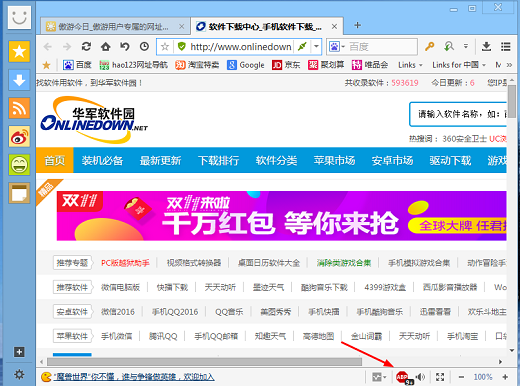
Task: Zoom out with the minus button
Action: [461, 377]
